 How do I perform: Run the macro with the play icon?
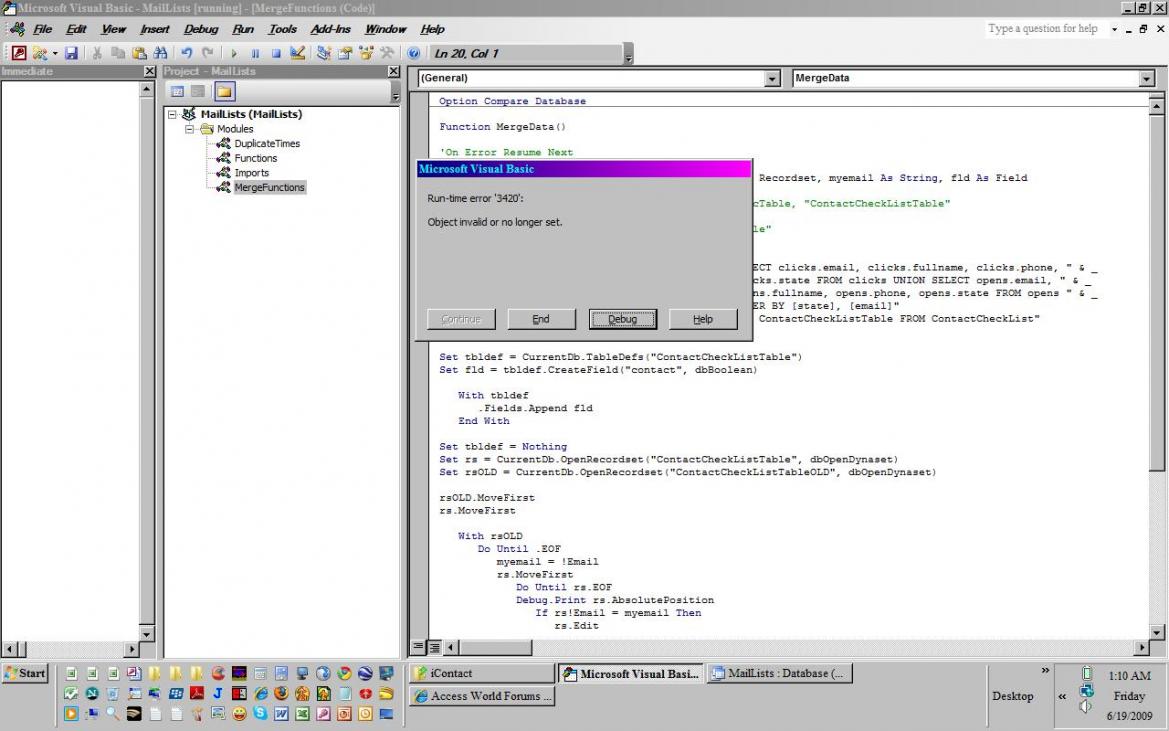(233, 54)
